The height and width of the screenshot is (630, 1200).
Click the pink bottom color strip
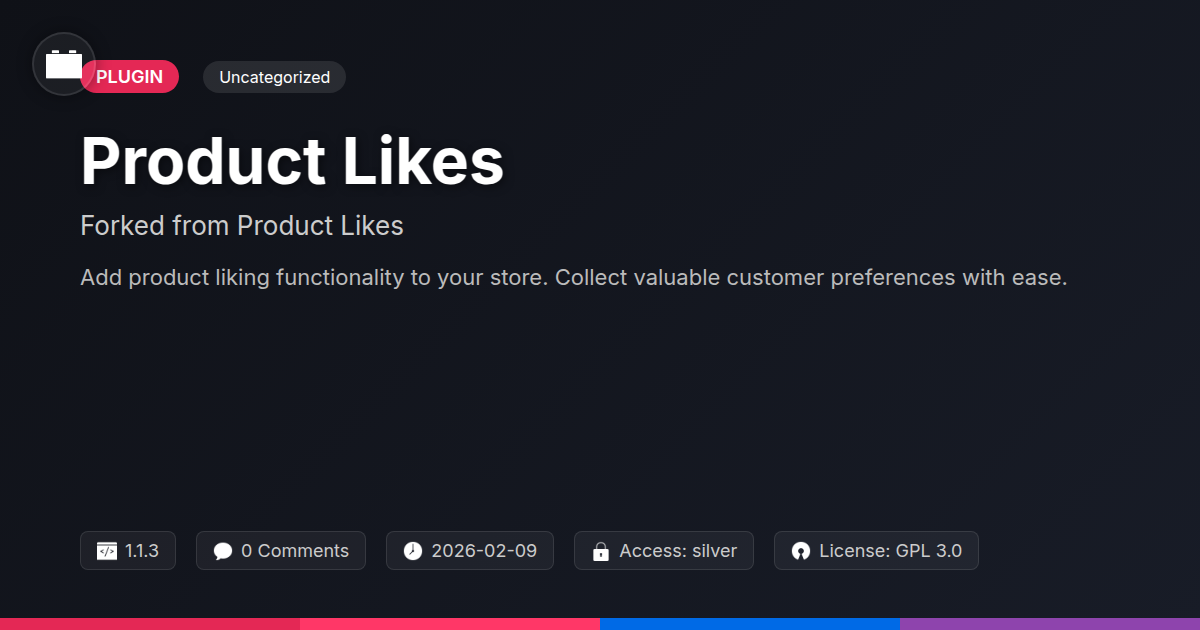[x=450, y=623]
